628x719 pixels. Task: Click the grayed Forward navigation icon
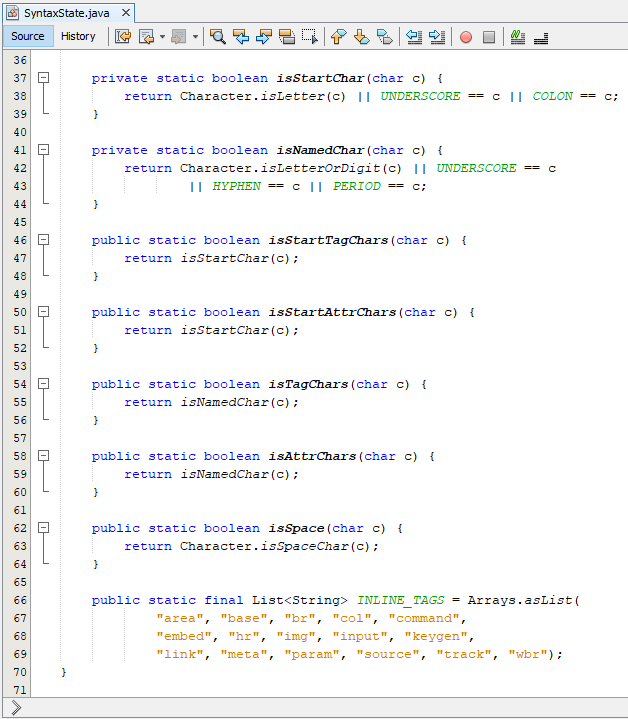(178, 36)
